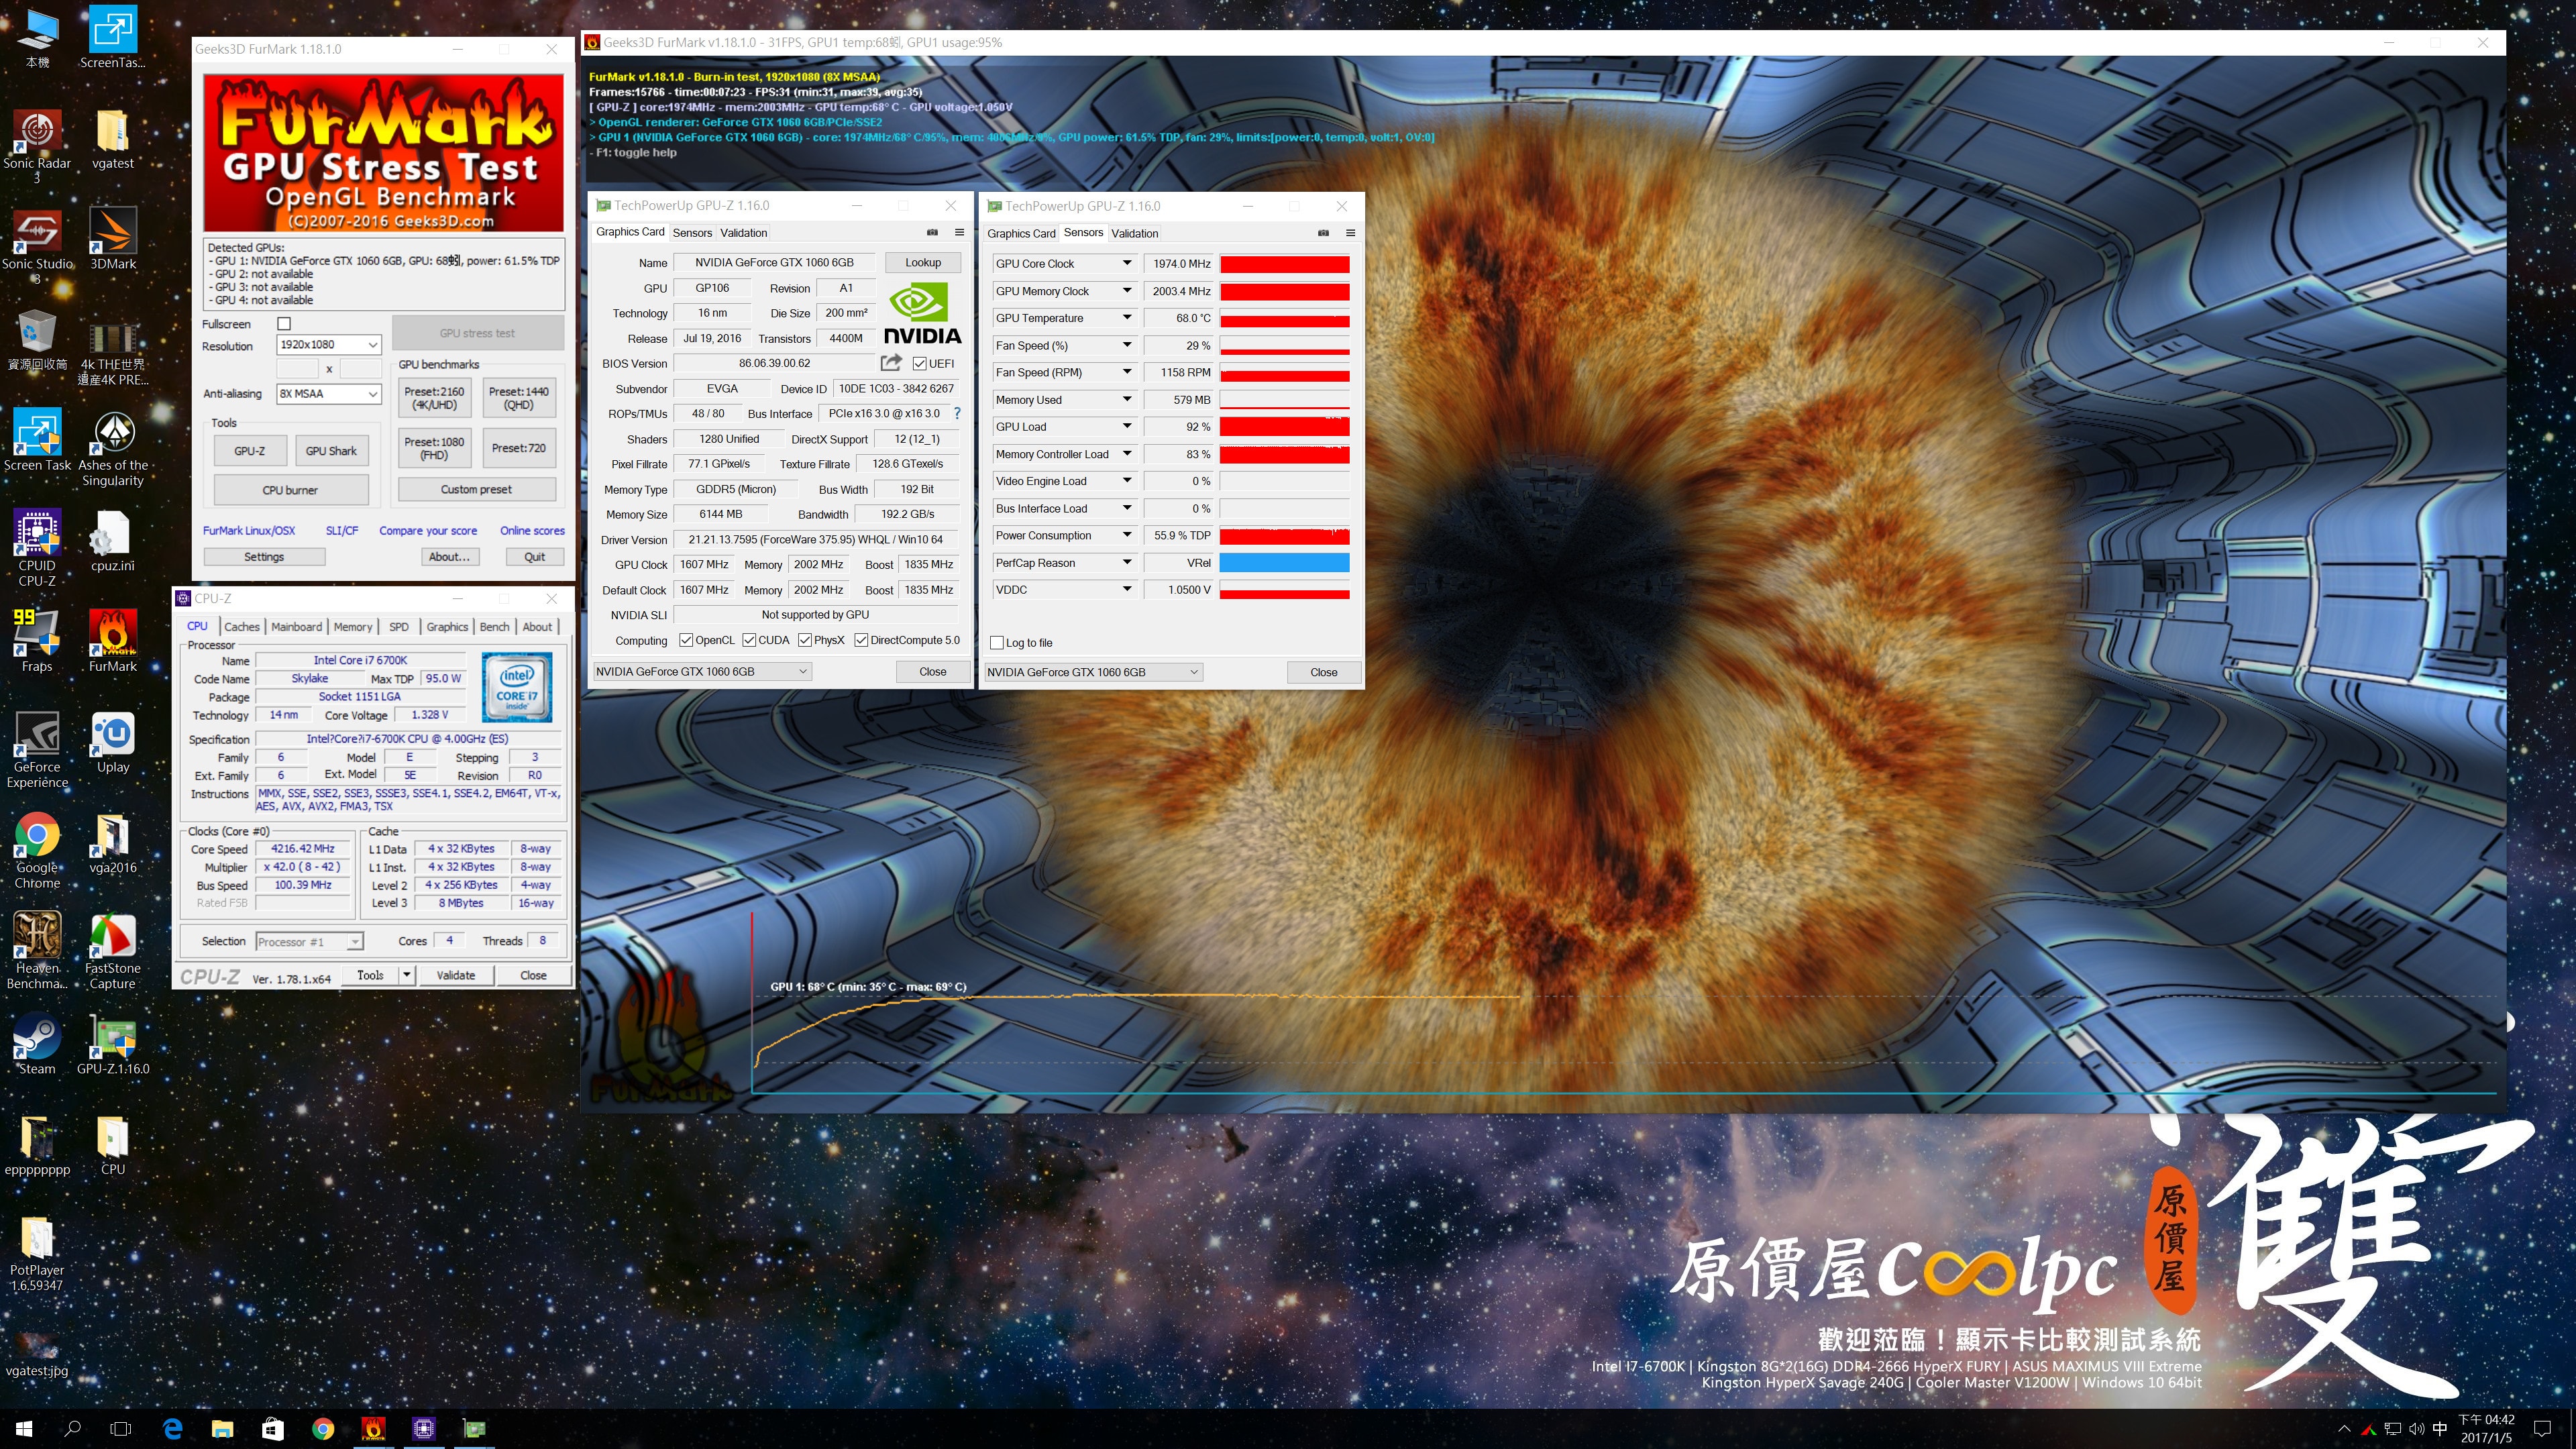Click the Lookup button in GPU-Z
2576x1449 pixels.
point(923,262)
